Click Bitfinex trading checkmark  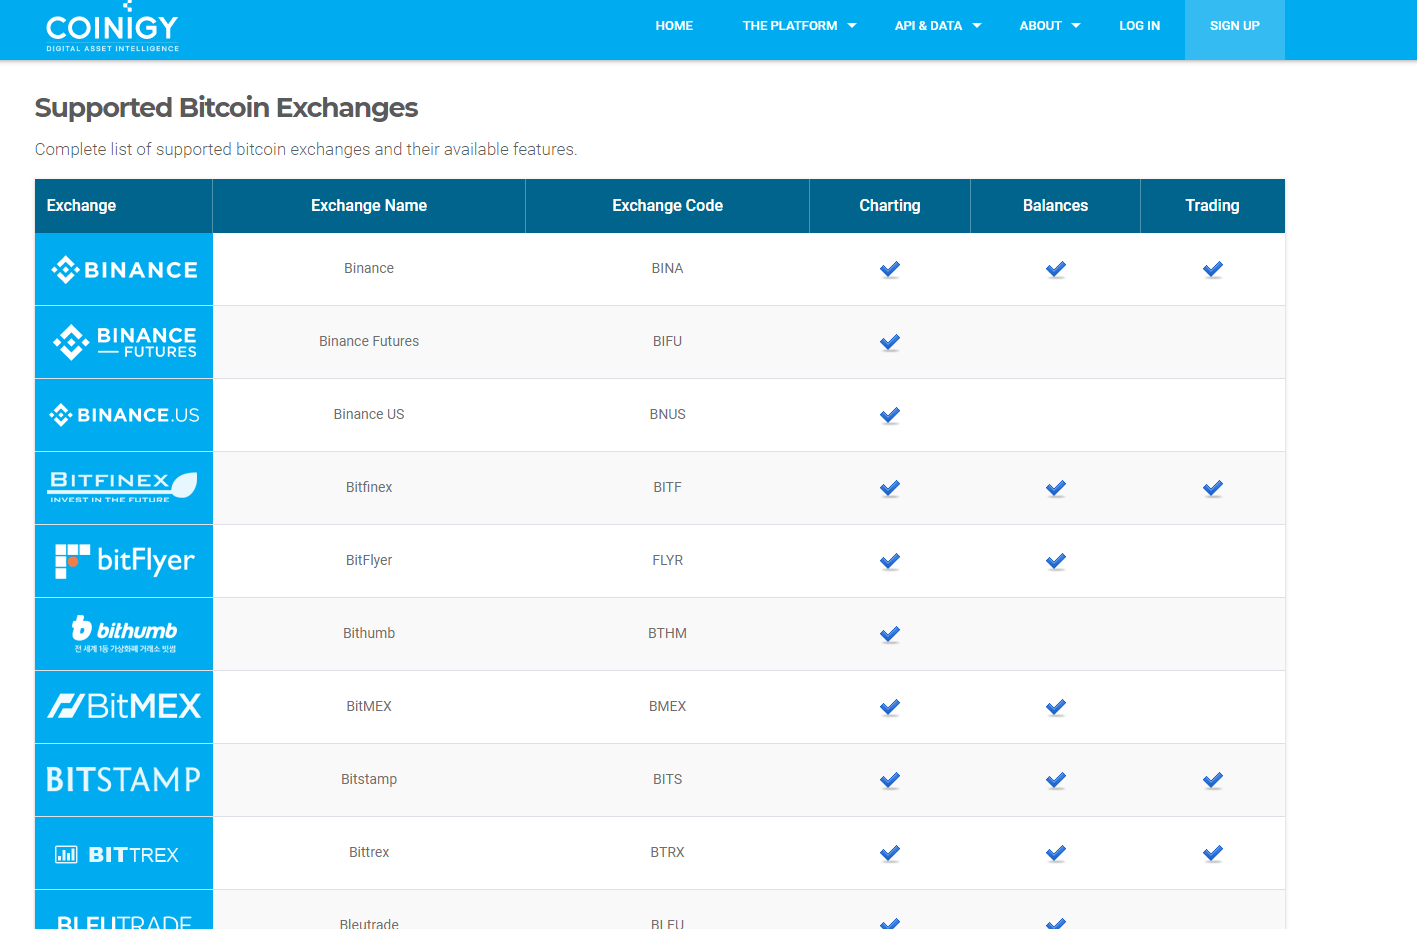tap(1213, 488)
